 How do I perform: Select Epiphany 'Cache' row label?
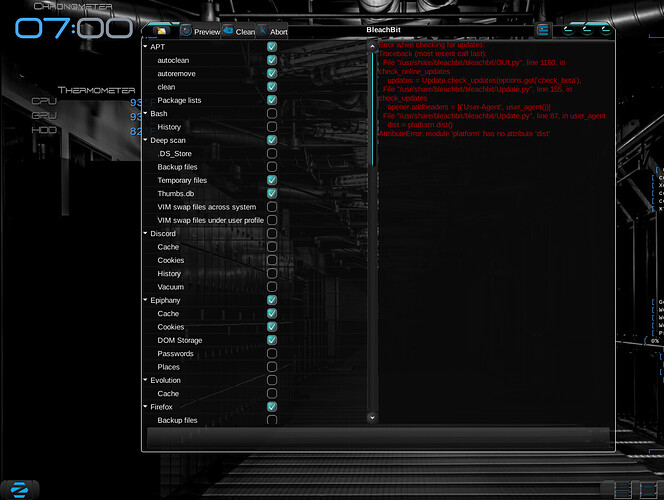[168, 314]
